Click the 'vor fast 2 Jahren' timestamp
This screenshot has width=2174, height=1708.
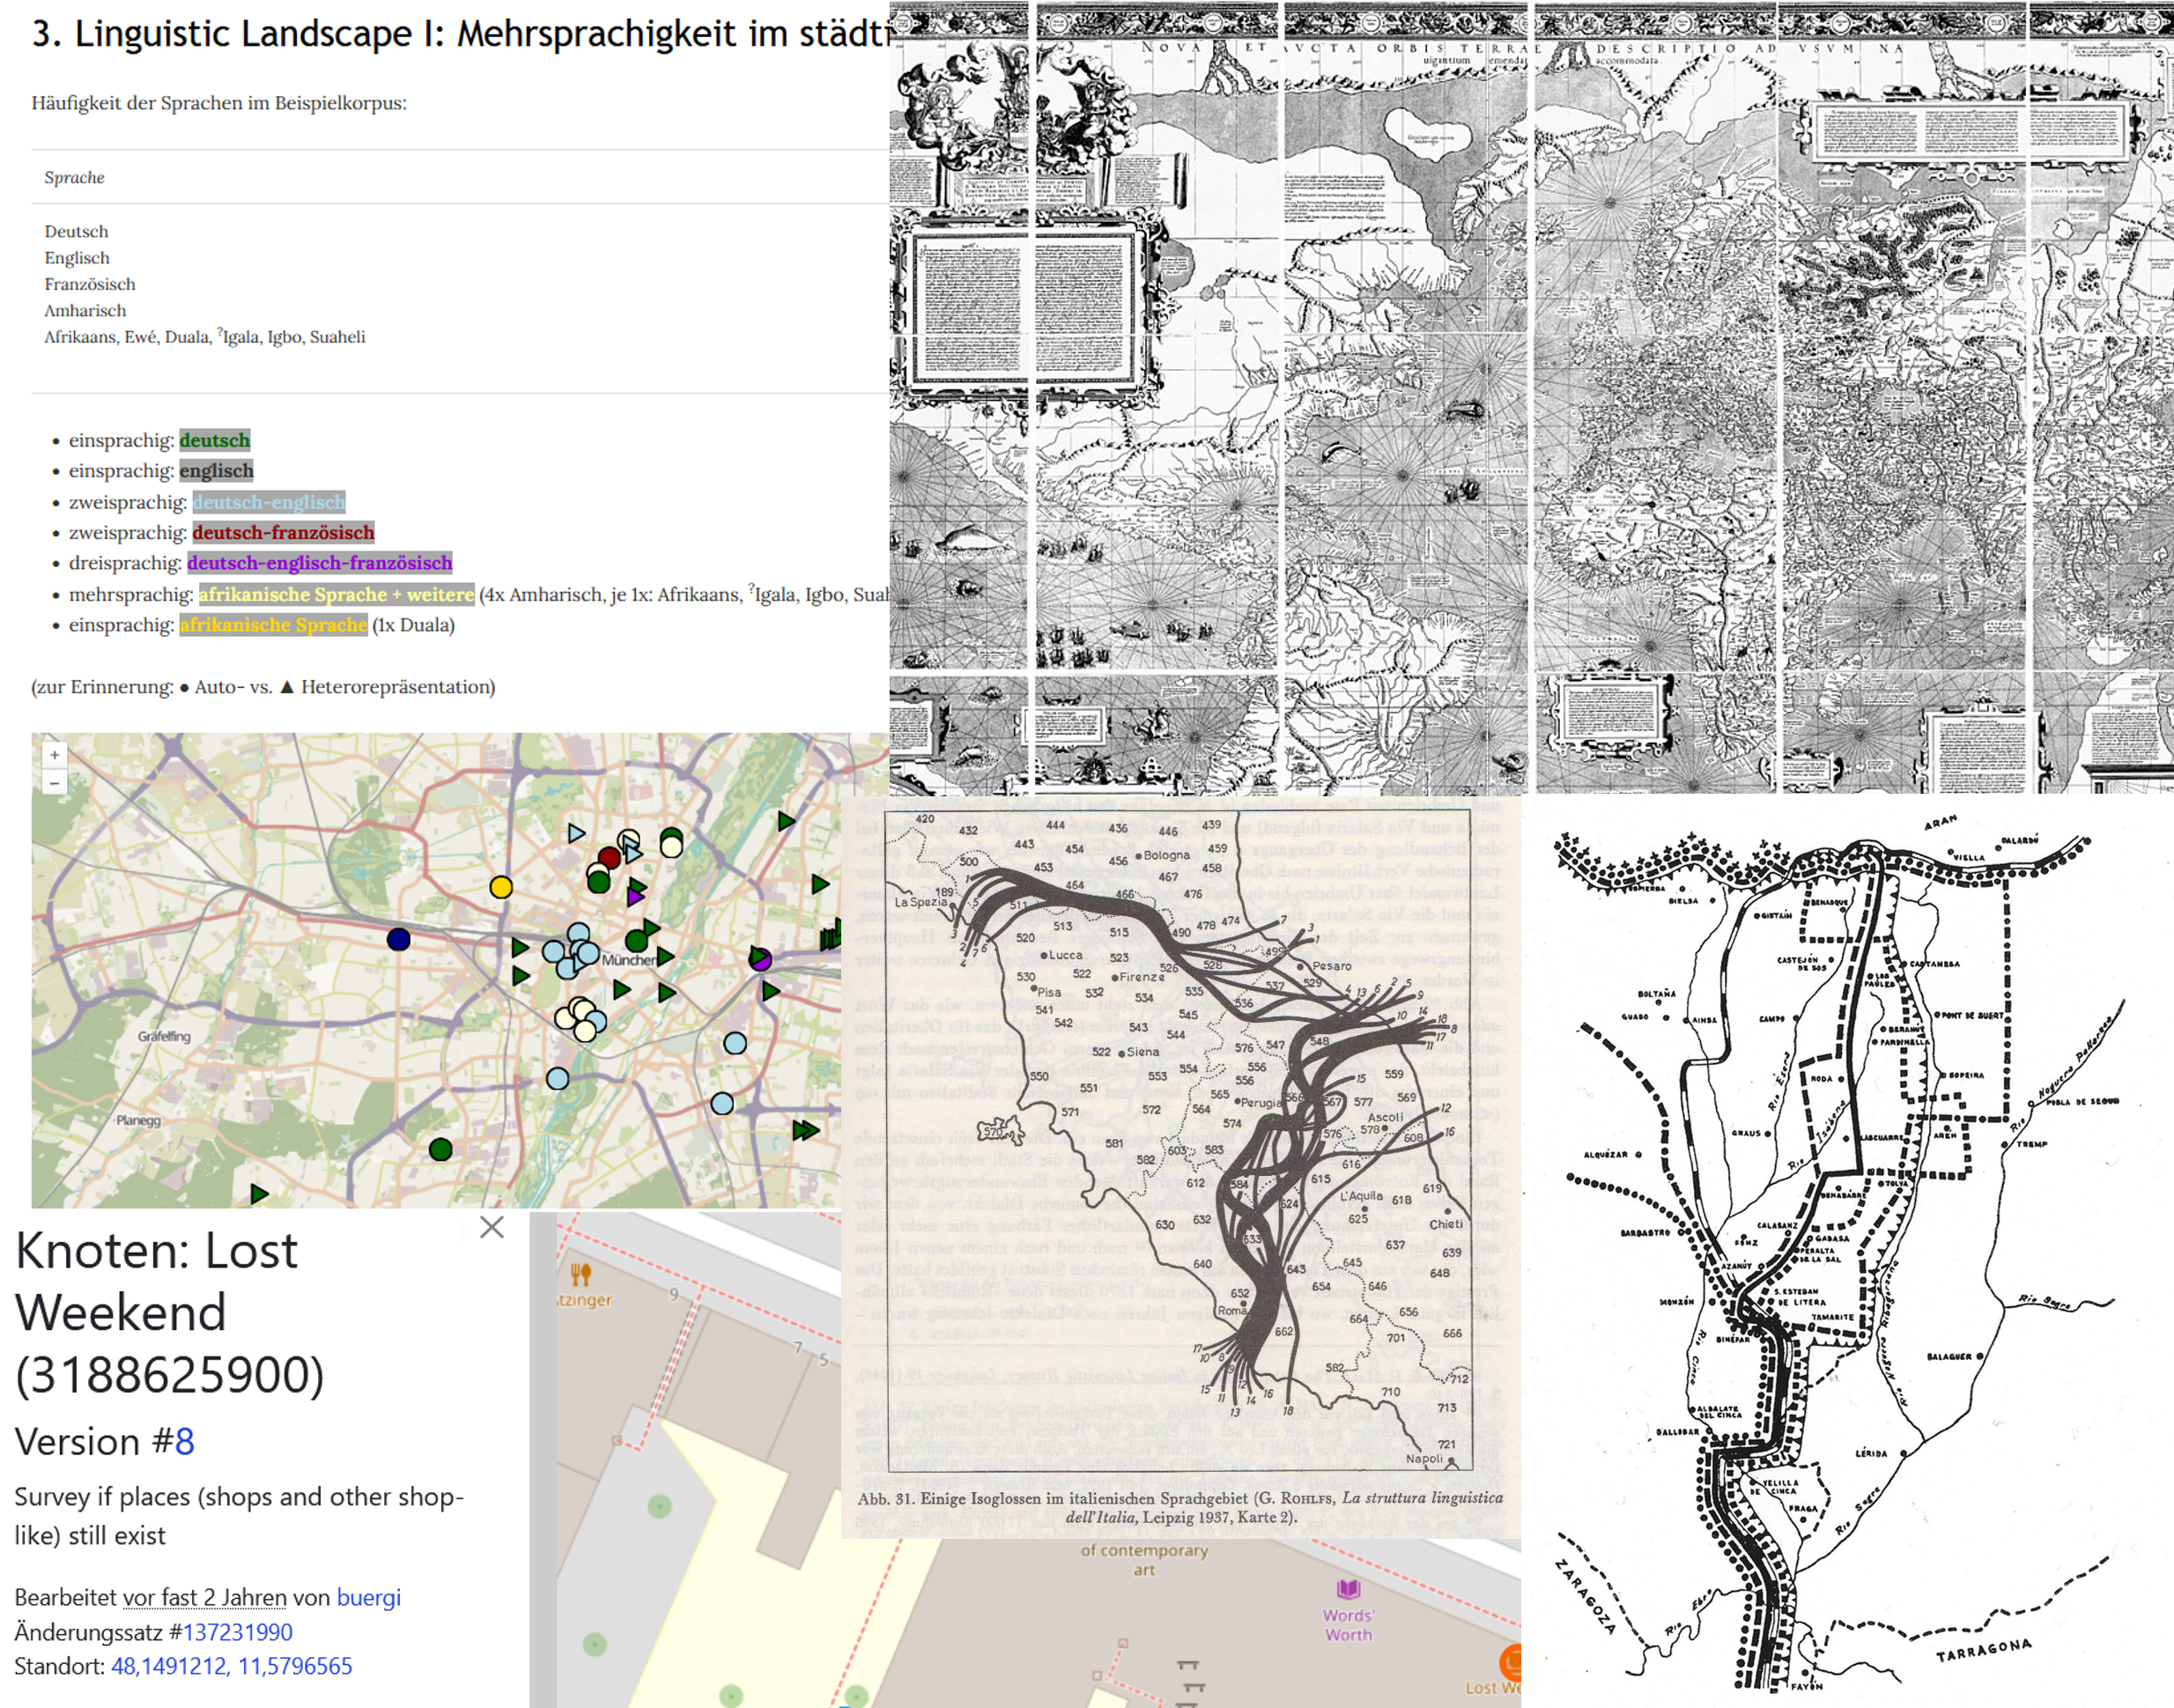point(205,1597)
